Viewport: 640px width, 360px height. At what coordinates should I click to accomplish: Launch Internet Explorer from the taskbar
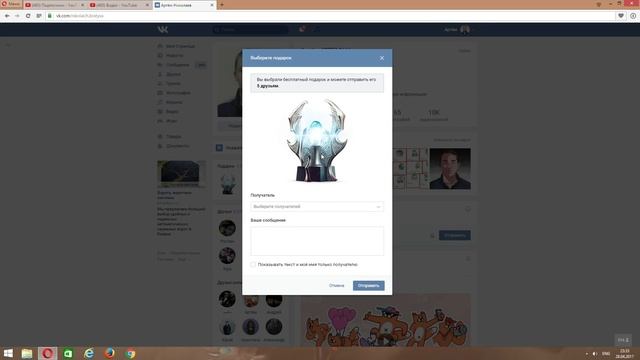point(89,353)
